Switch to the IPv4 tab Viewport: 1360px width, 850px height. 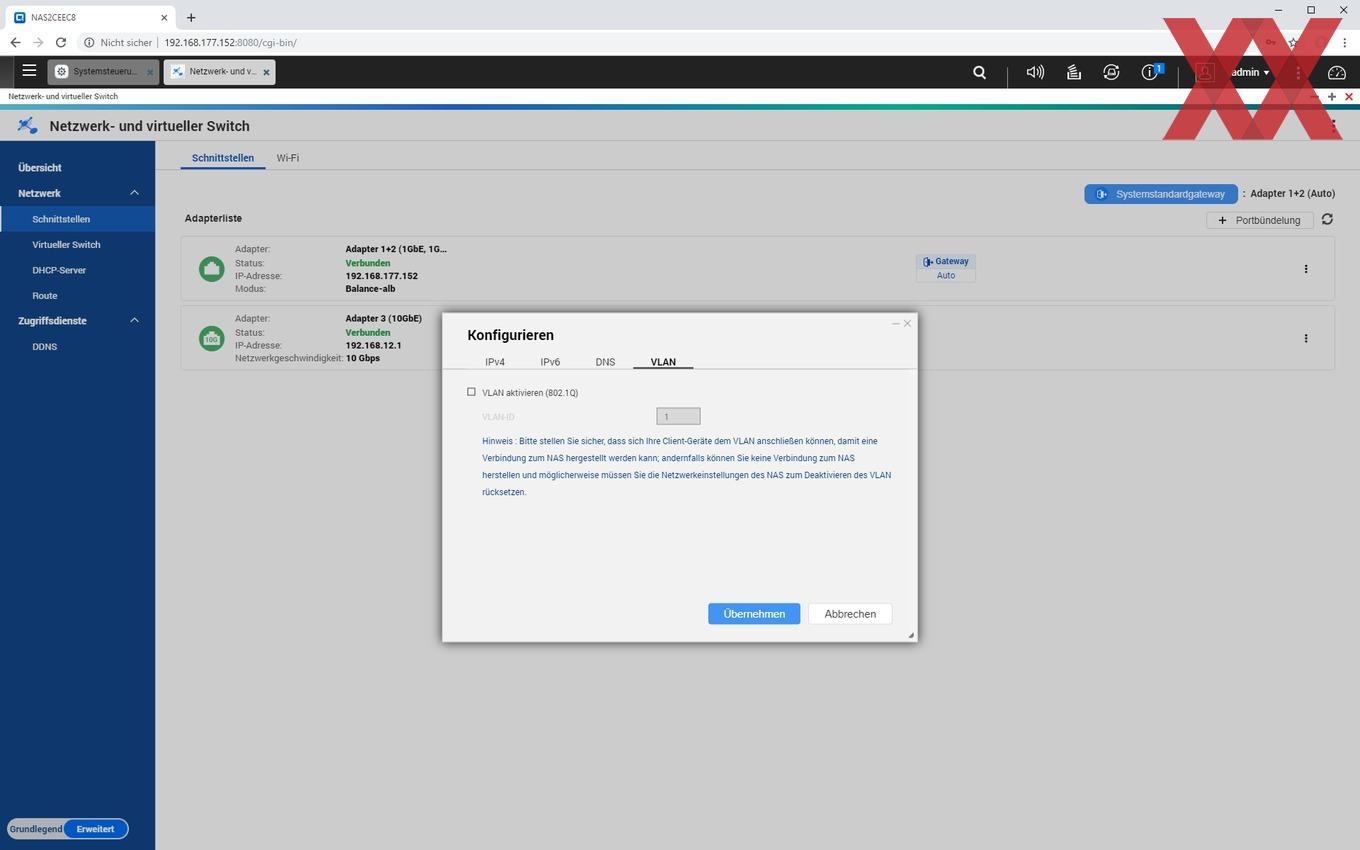click(495, 362)
